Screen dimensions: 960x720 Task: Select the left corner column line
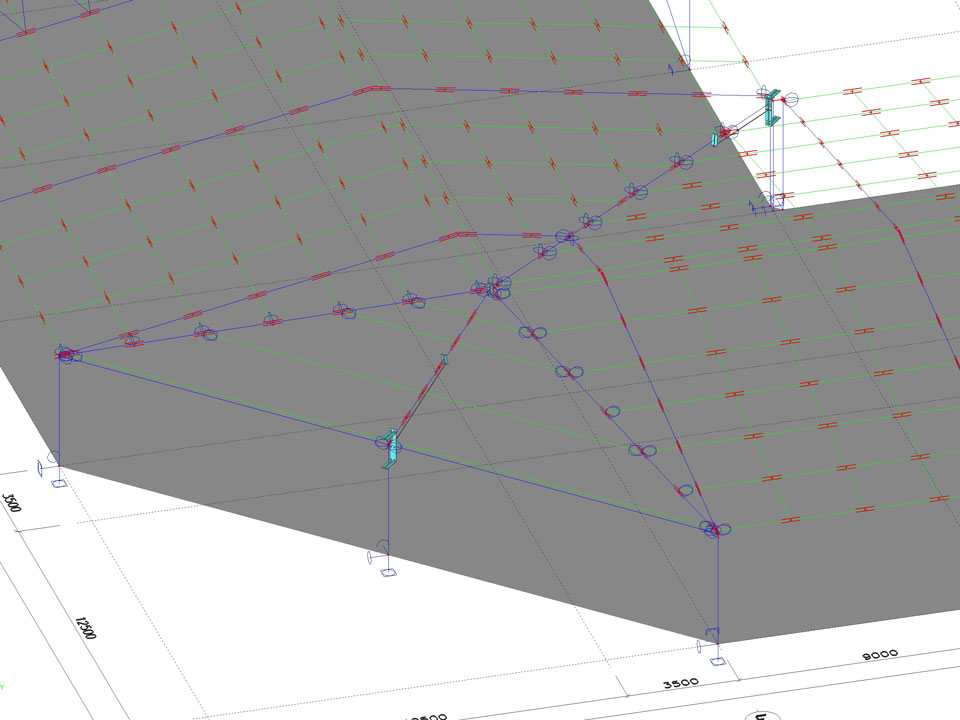[60, 410]
